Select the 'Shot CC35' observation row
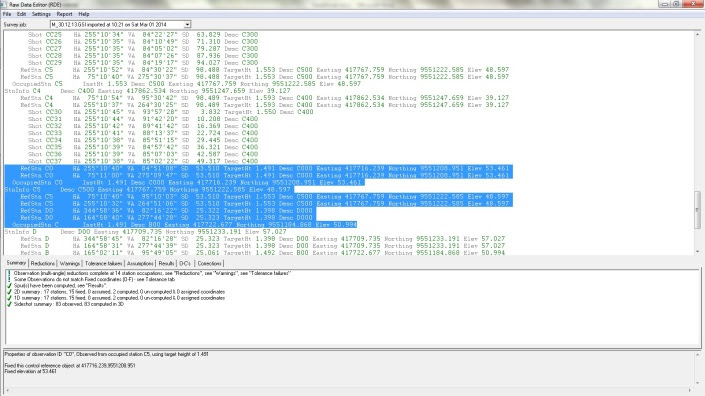 (143, 147)
